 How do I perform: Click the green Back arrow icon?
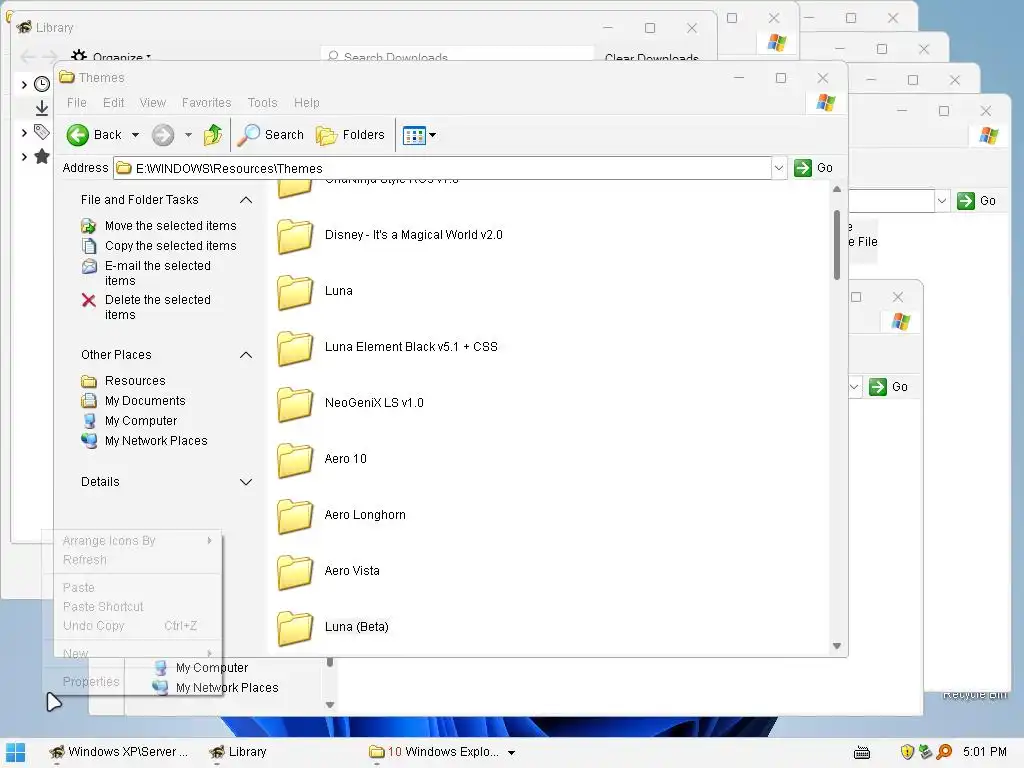(78, 135)
